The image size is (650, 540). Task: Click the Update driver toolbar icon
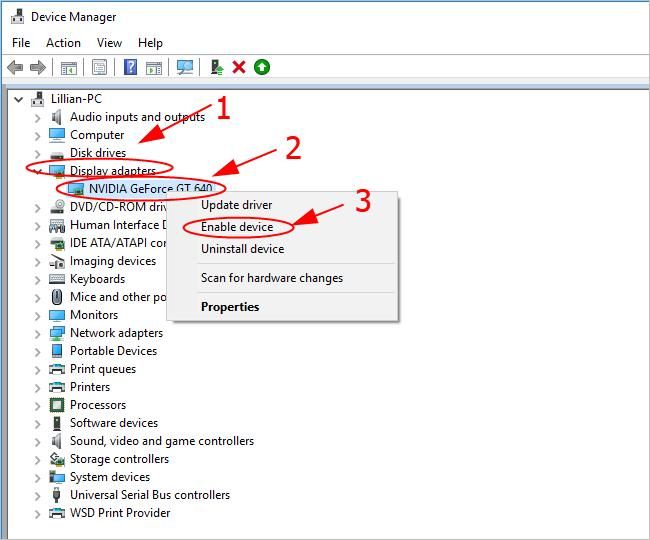coord(215,67)
